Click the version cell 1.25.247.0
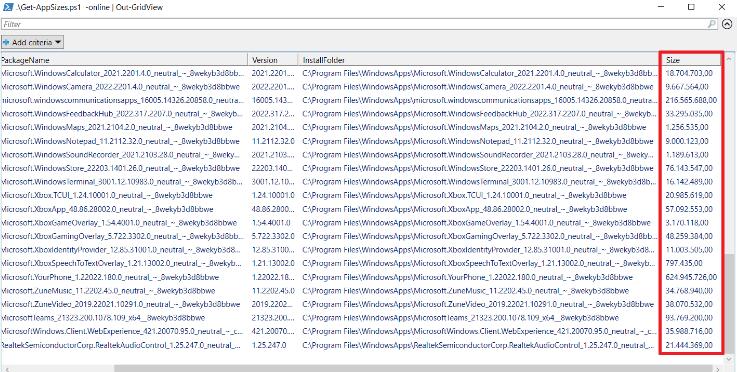Viewport: 737px width, 372px height. 269,345
